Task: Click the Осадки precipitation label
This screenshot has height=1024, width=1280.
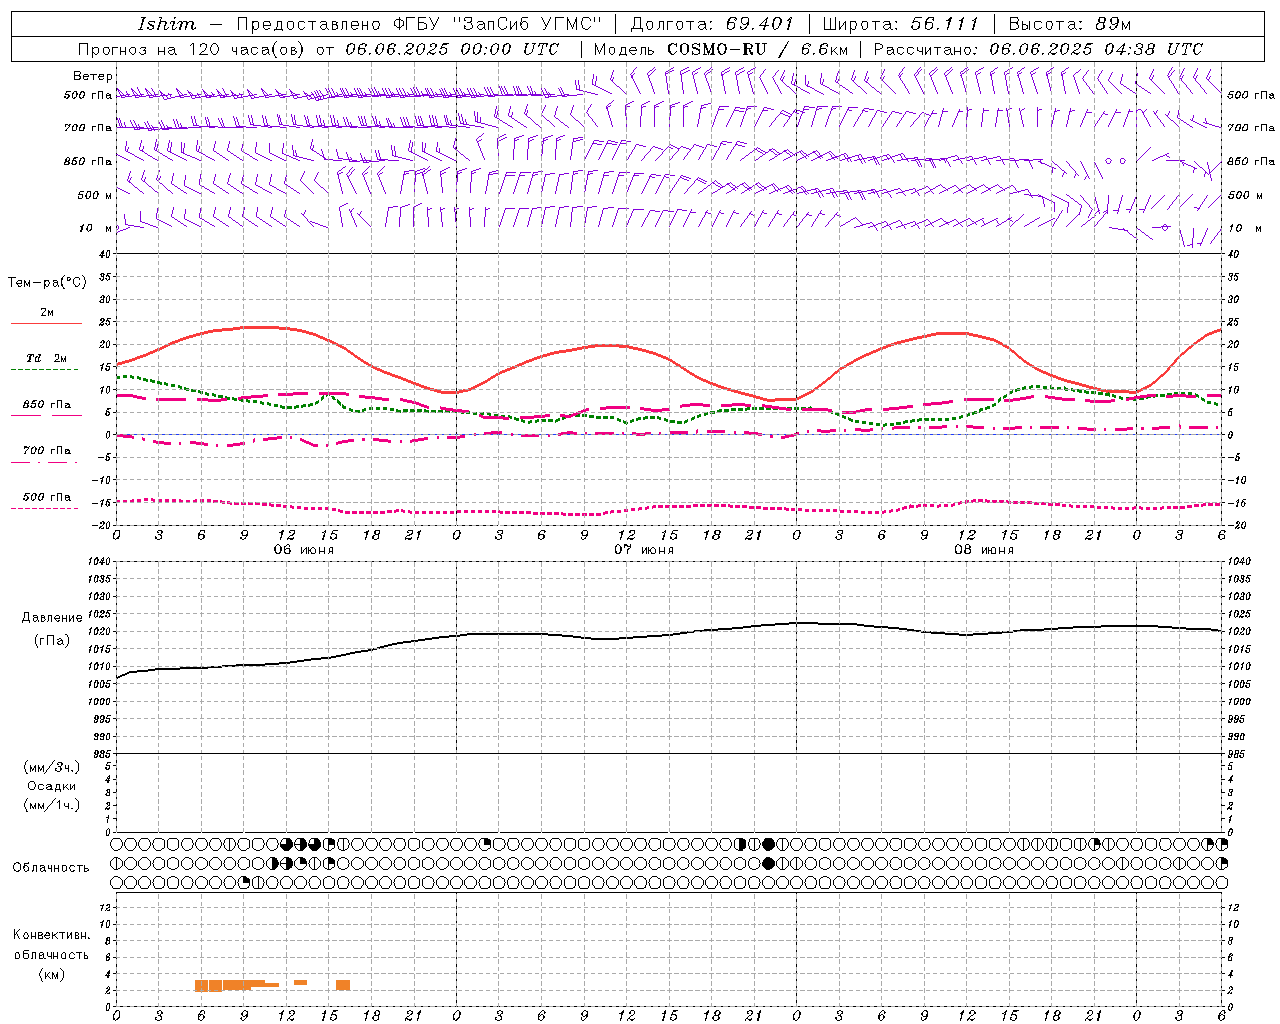Action: pyautogui.click(x=52, y=786)
